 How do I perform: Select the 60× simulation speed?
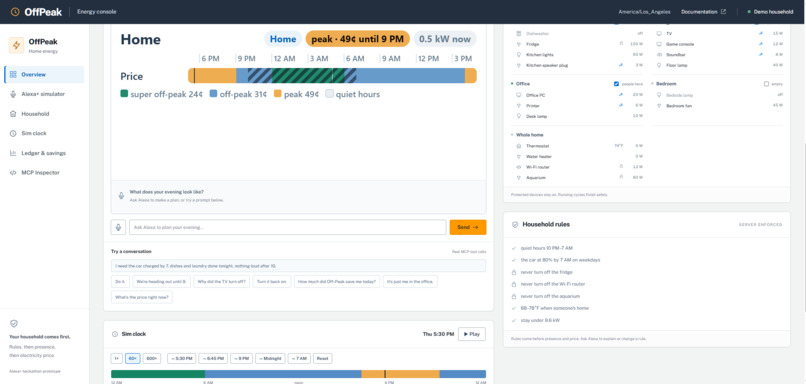[133, 358]
